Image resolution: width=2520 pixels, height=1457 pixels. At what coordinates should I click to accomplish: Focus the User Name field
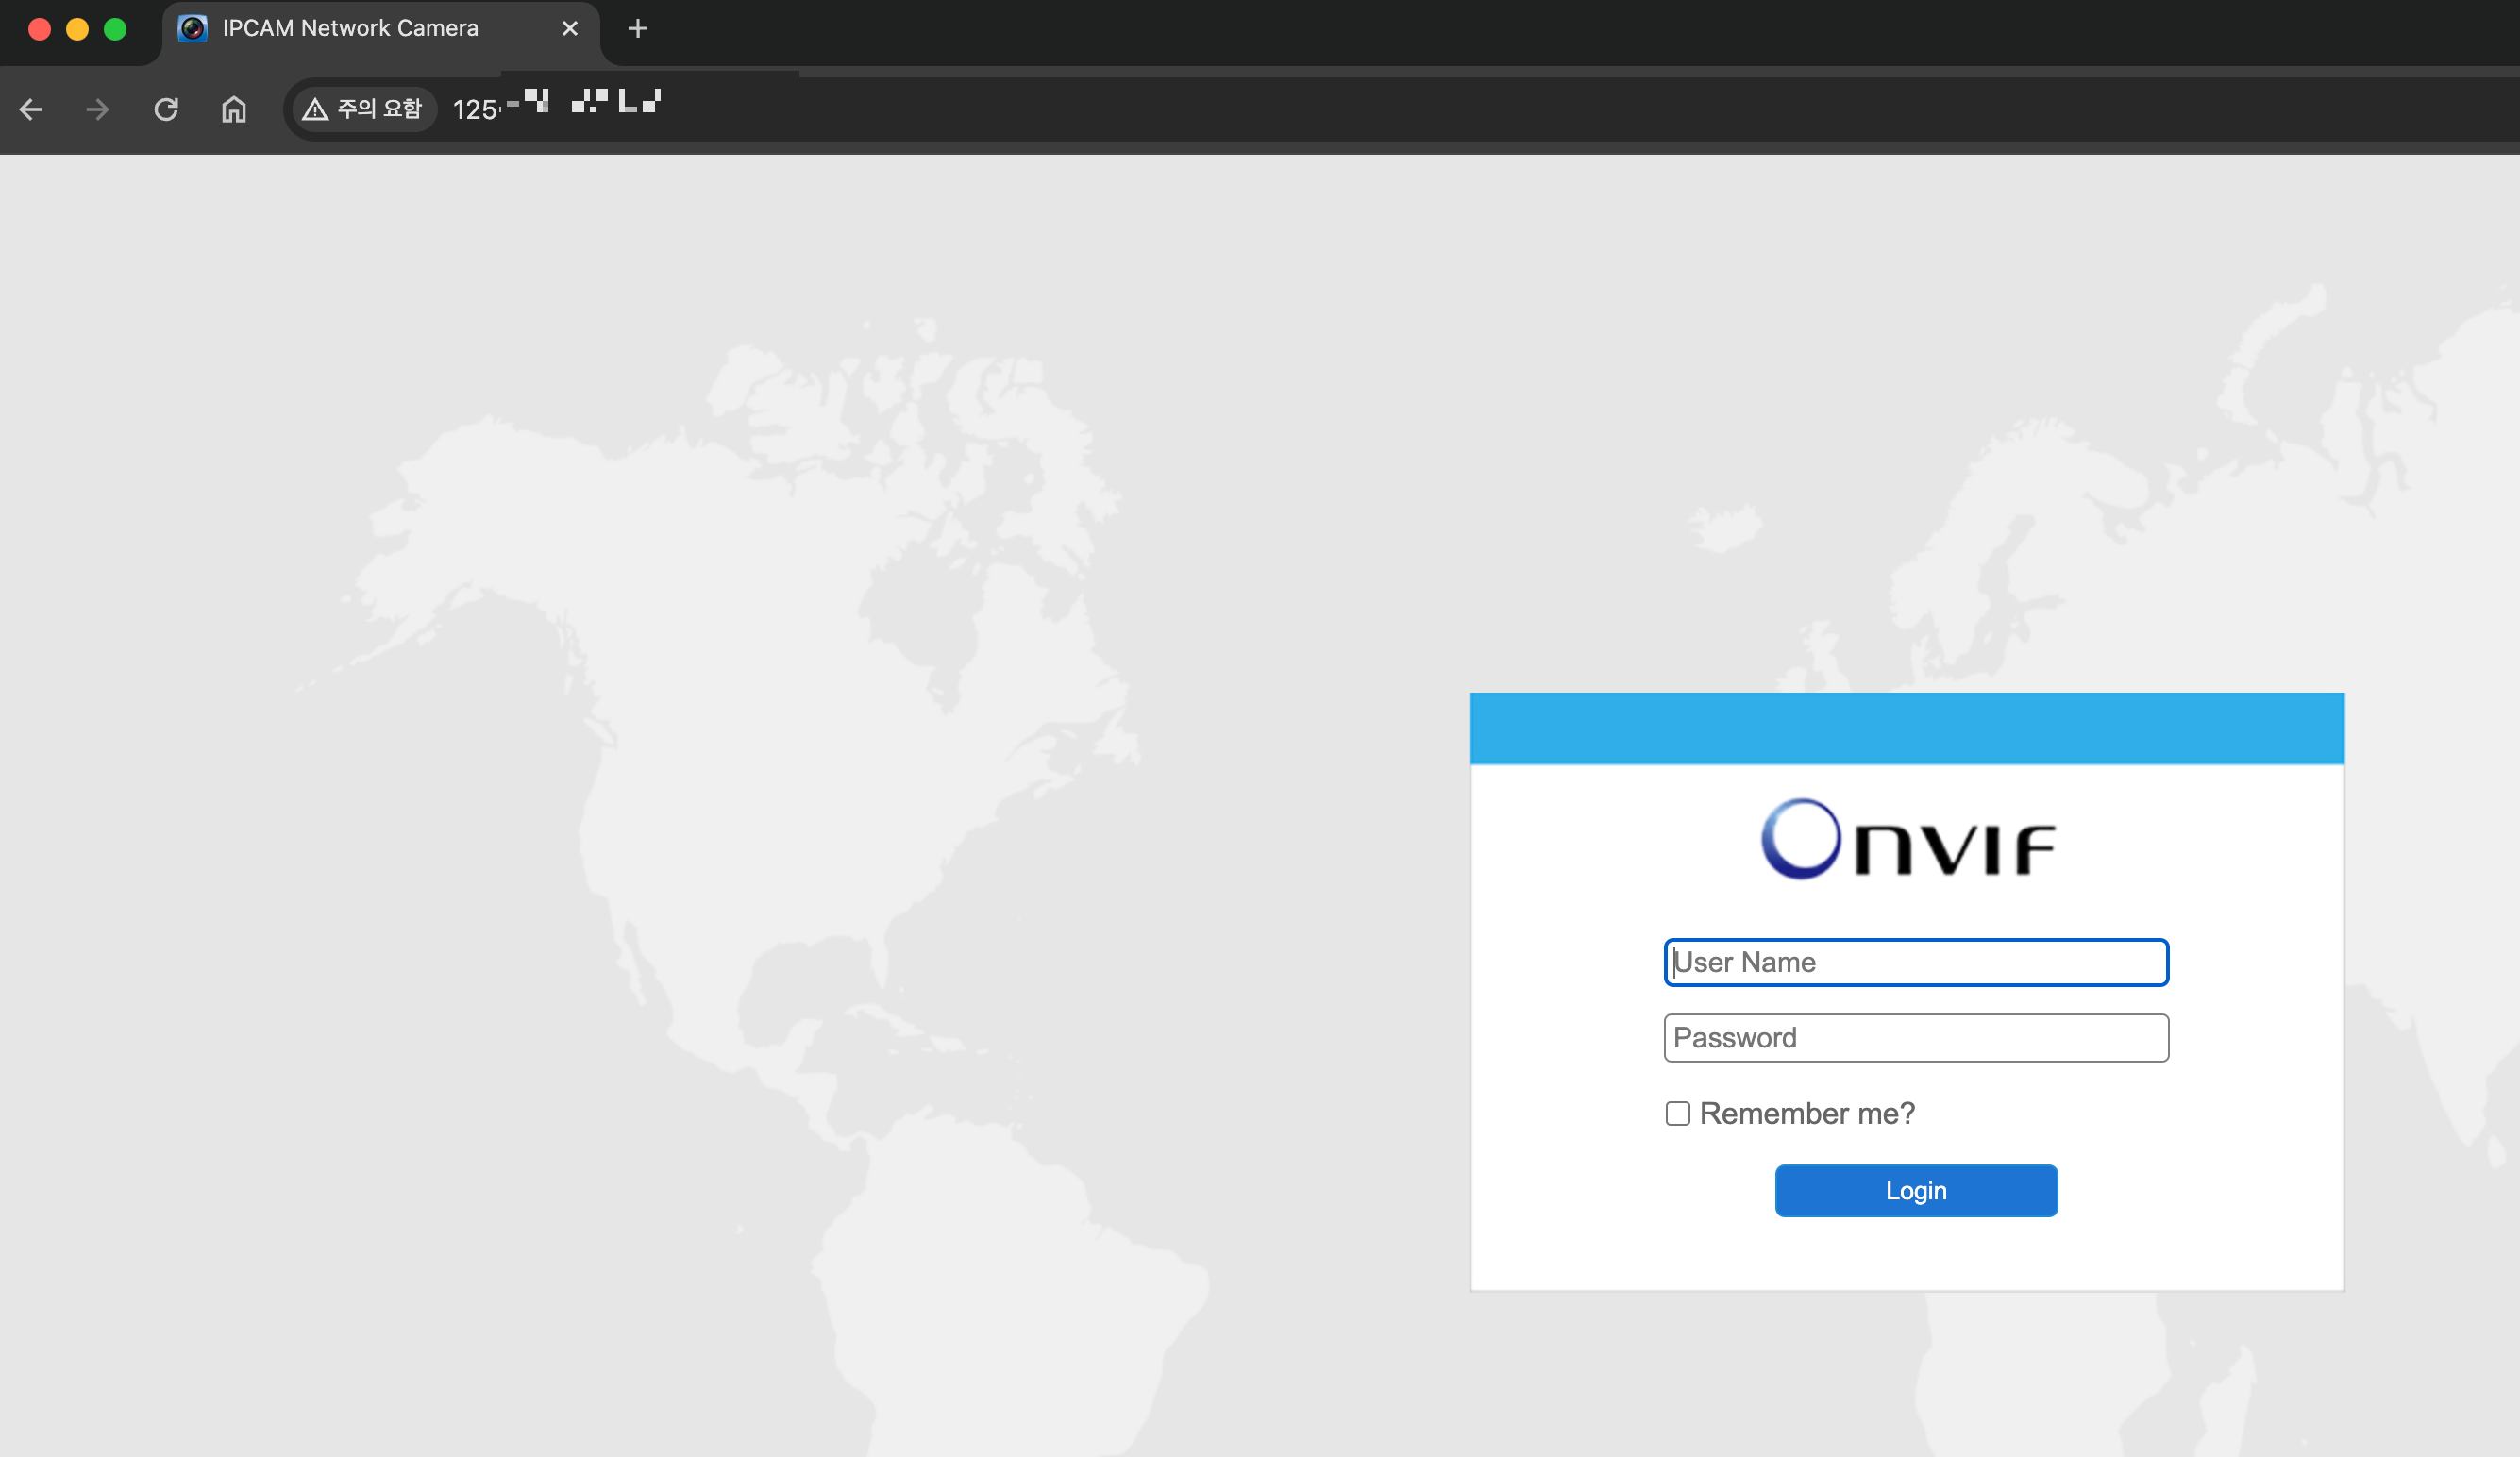pyautogui.click(x=1916, y=962)
